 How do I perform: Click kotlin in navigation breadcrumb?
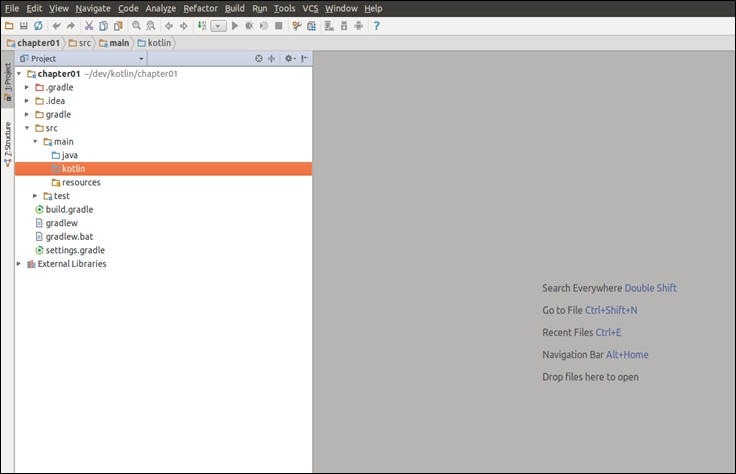154,43
